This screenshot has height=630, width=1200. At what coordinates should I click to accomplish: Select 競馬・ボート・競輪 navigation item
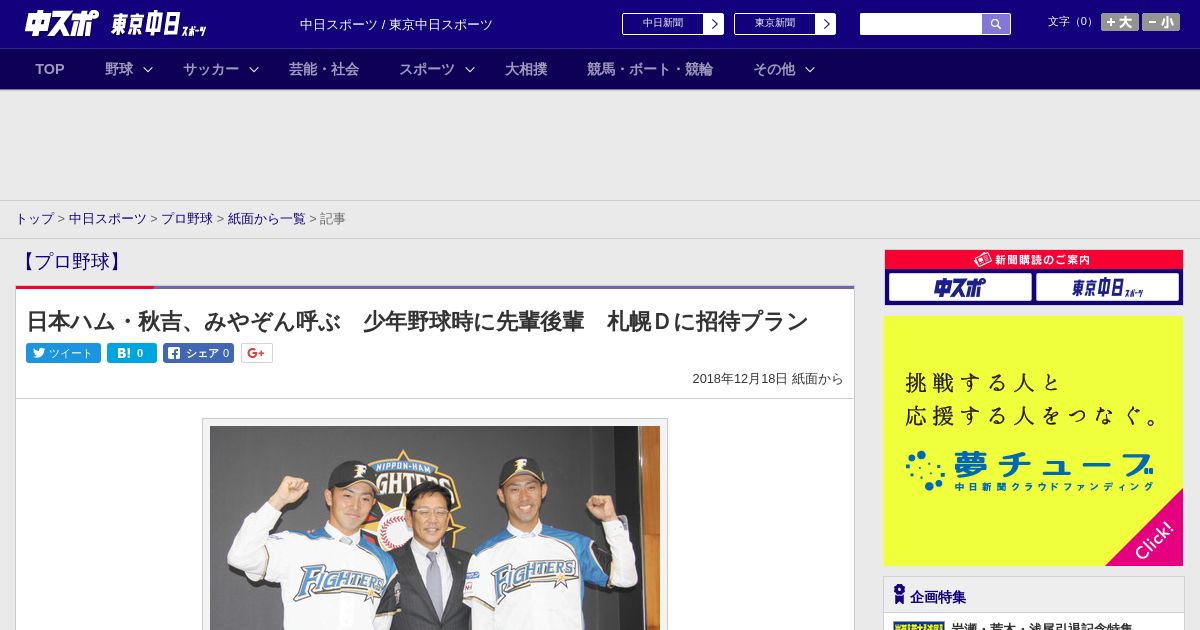(x=650, y=69)
